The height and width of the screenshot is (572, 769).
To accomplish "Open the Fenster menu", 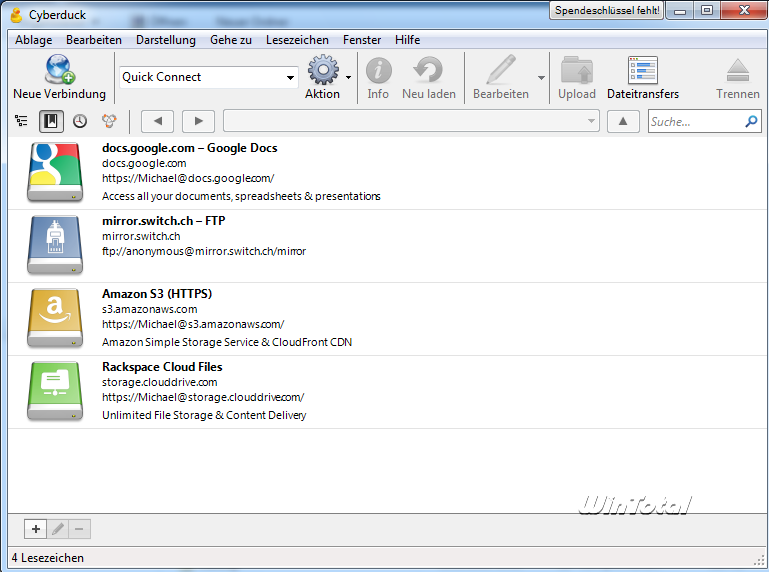I will [x=362, y=40].
